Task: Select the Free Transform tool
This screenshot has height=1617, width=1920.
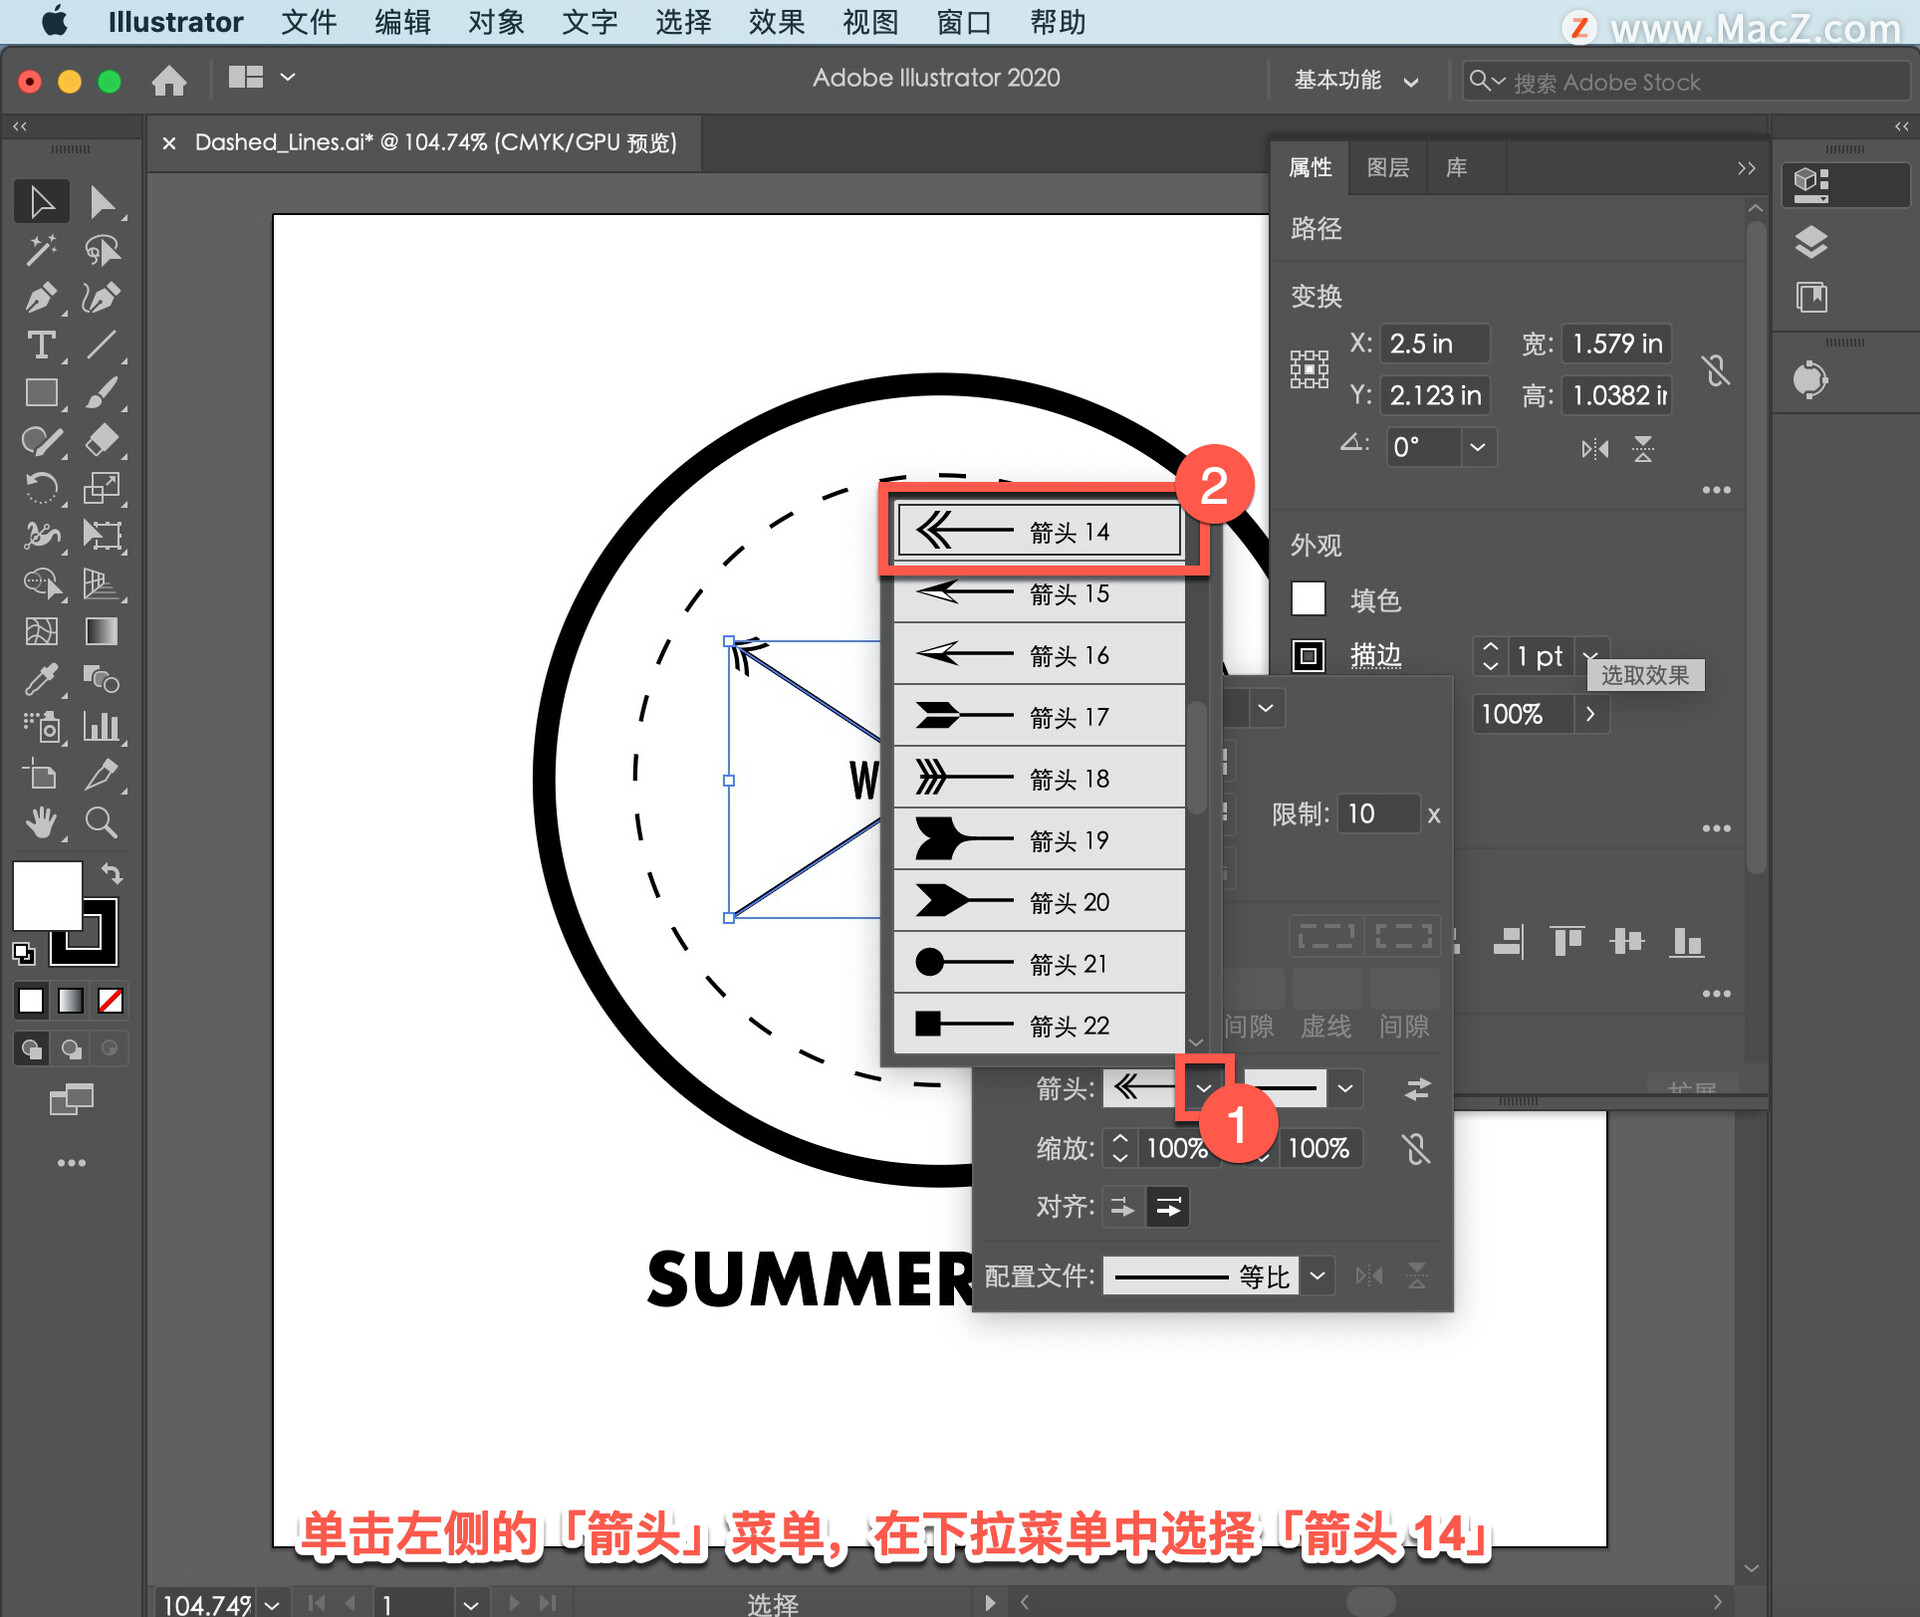Action: coord(102,536)
